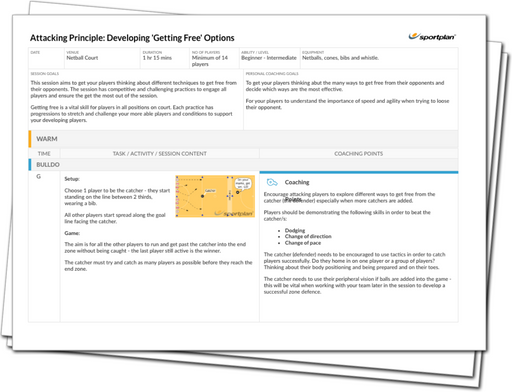Click the whistle icon beside Coaching
This screenshot has height=392, width=512.
click(272, 182)
